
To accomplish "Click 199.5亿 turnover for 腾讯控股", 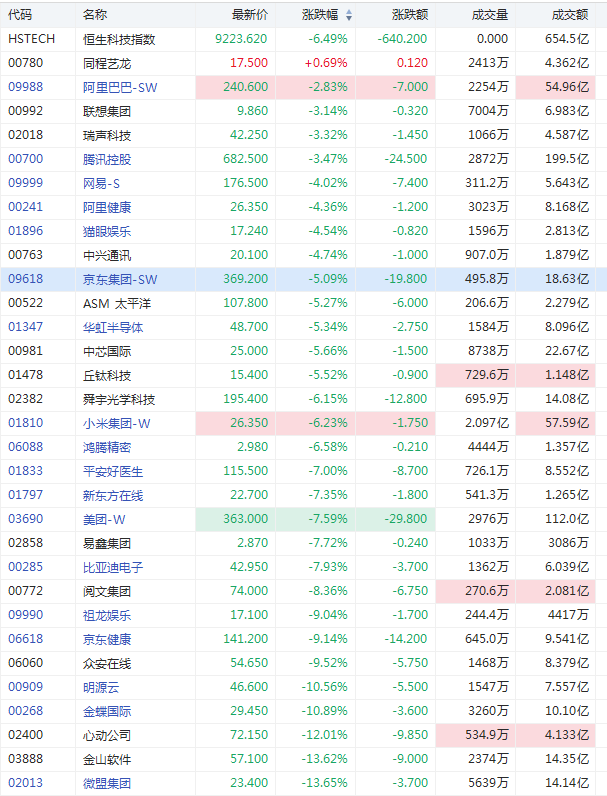I will pyautogui.click(x=567, y=159).
